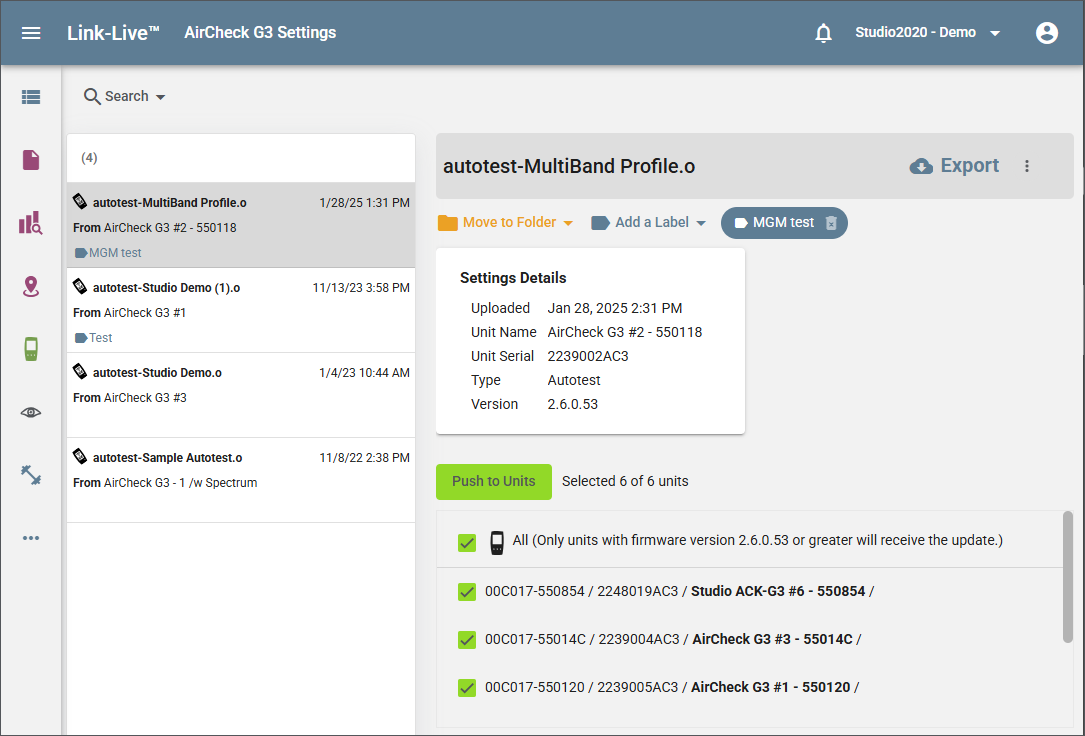Image resolution: width=1085 pixels, height=736 pixels.
Task: Open the eye sidebar icon
Action: [31, 412]
